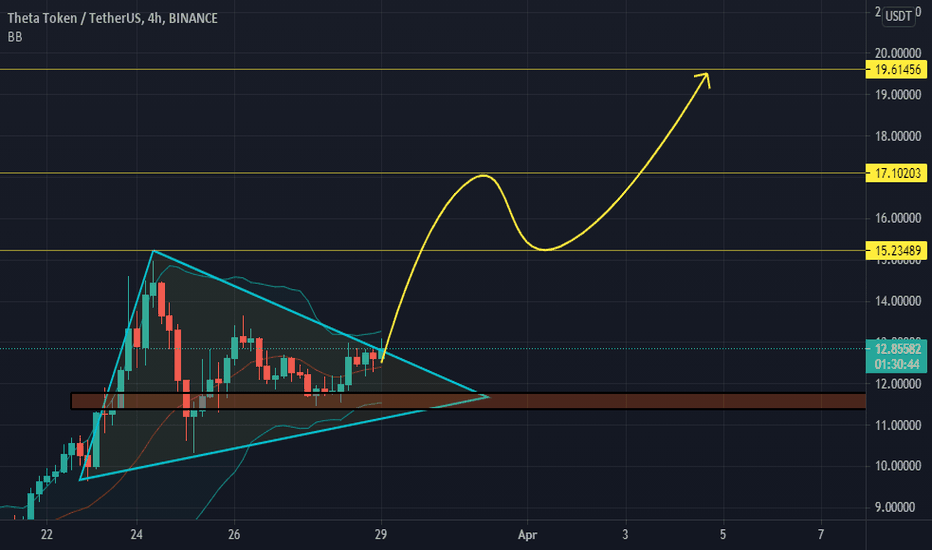Click the Theta Token / TetherUS chart title
The width and height of the screenshot is (932, 550).
click(112, 18)
